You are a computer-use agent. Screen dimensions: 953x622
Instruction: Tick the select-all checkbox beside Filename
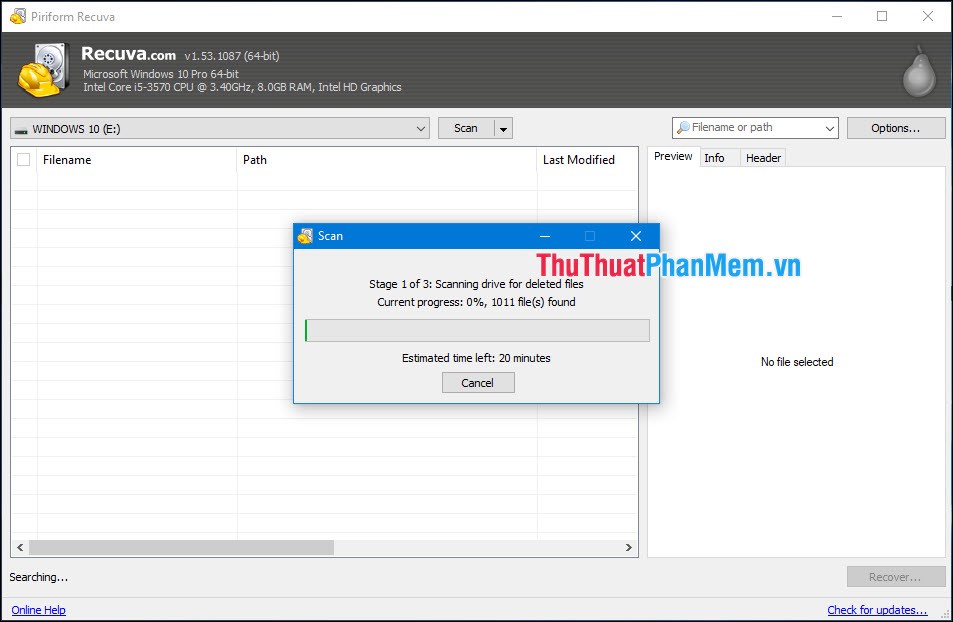(24, 160)
